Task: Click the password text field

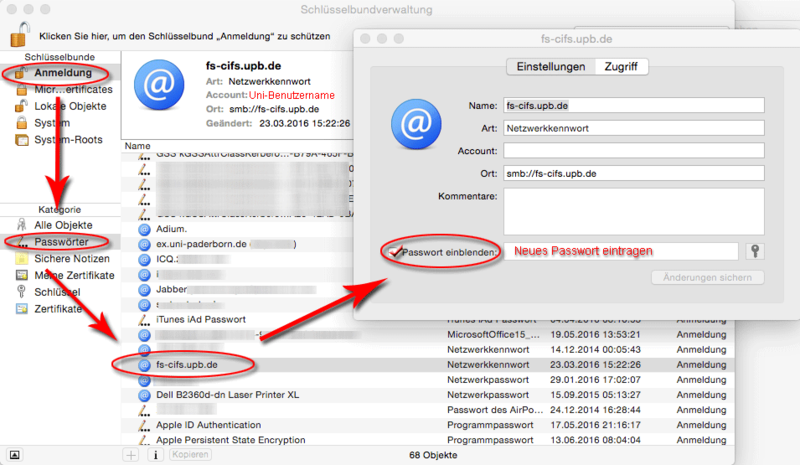Action: 621,251
